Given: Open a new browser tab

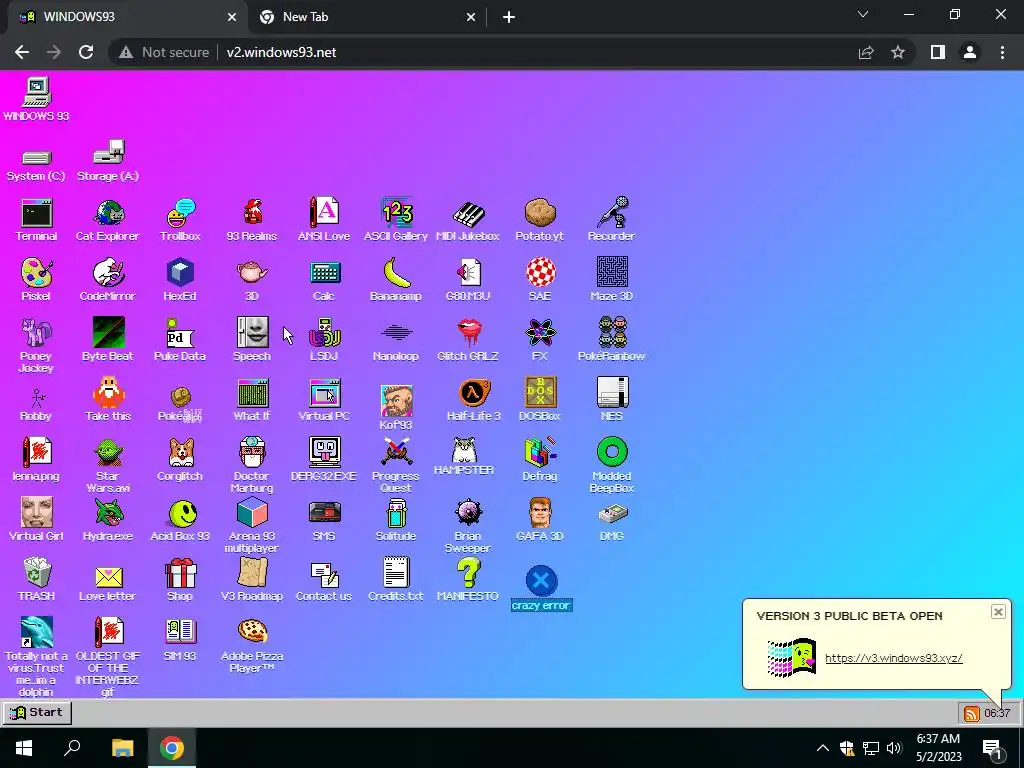Looking at the screenshot, I should (x=509, y=18).
